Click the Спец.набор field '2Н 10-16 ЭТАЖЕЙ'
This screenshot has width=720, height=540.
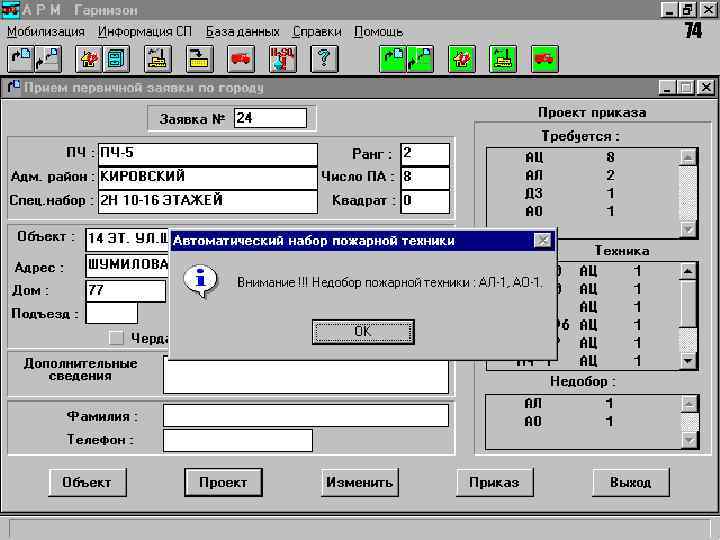click(208, 202)
